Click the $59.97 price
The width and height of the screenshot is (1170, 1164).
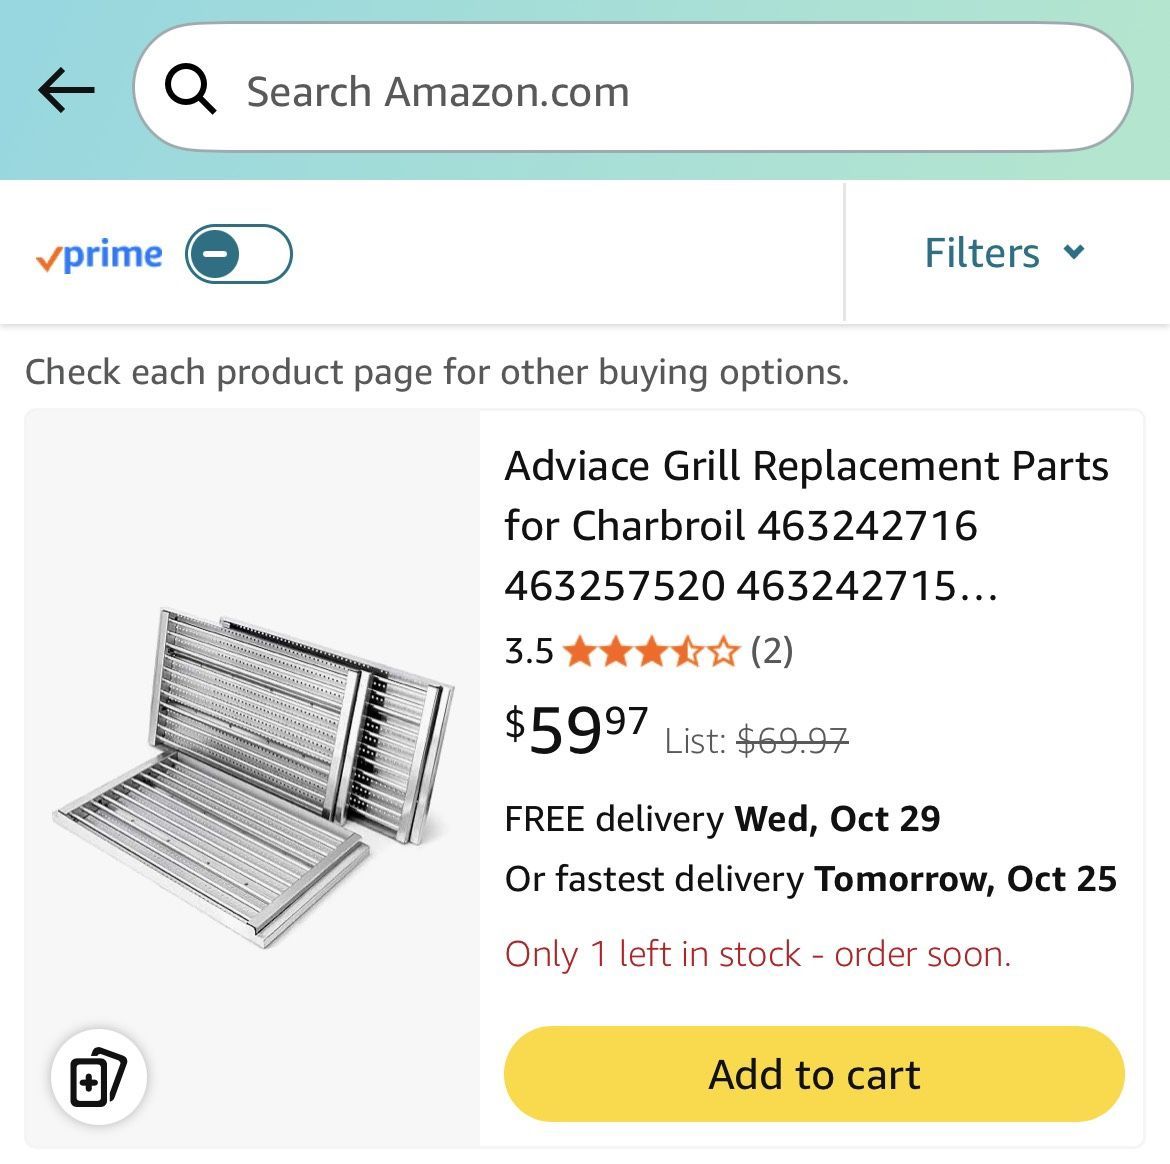576,730
